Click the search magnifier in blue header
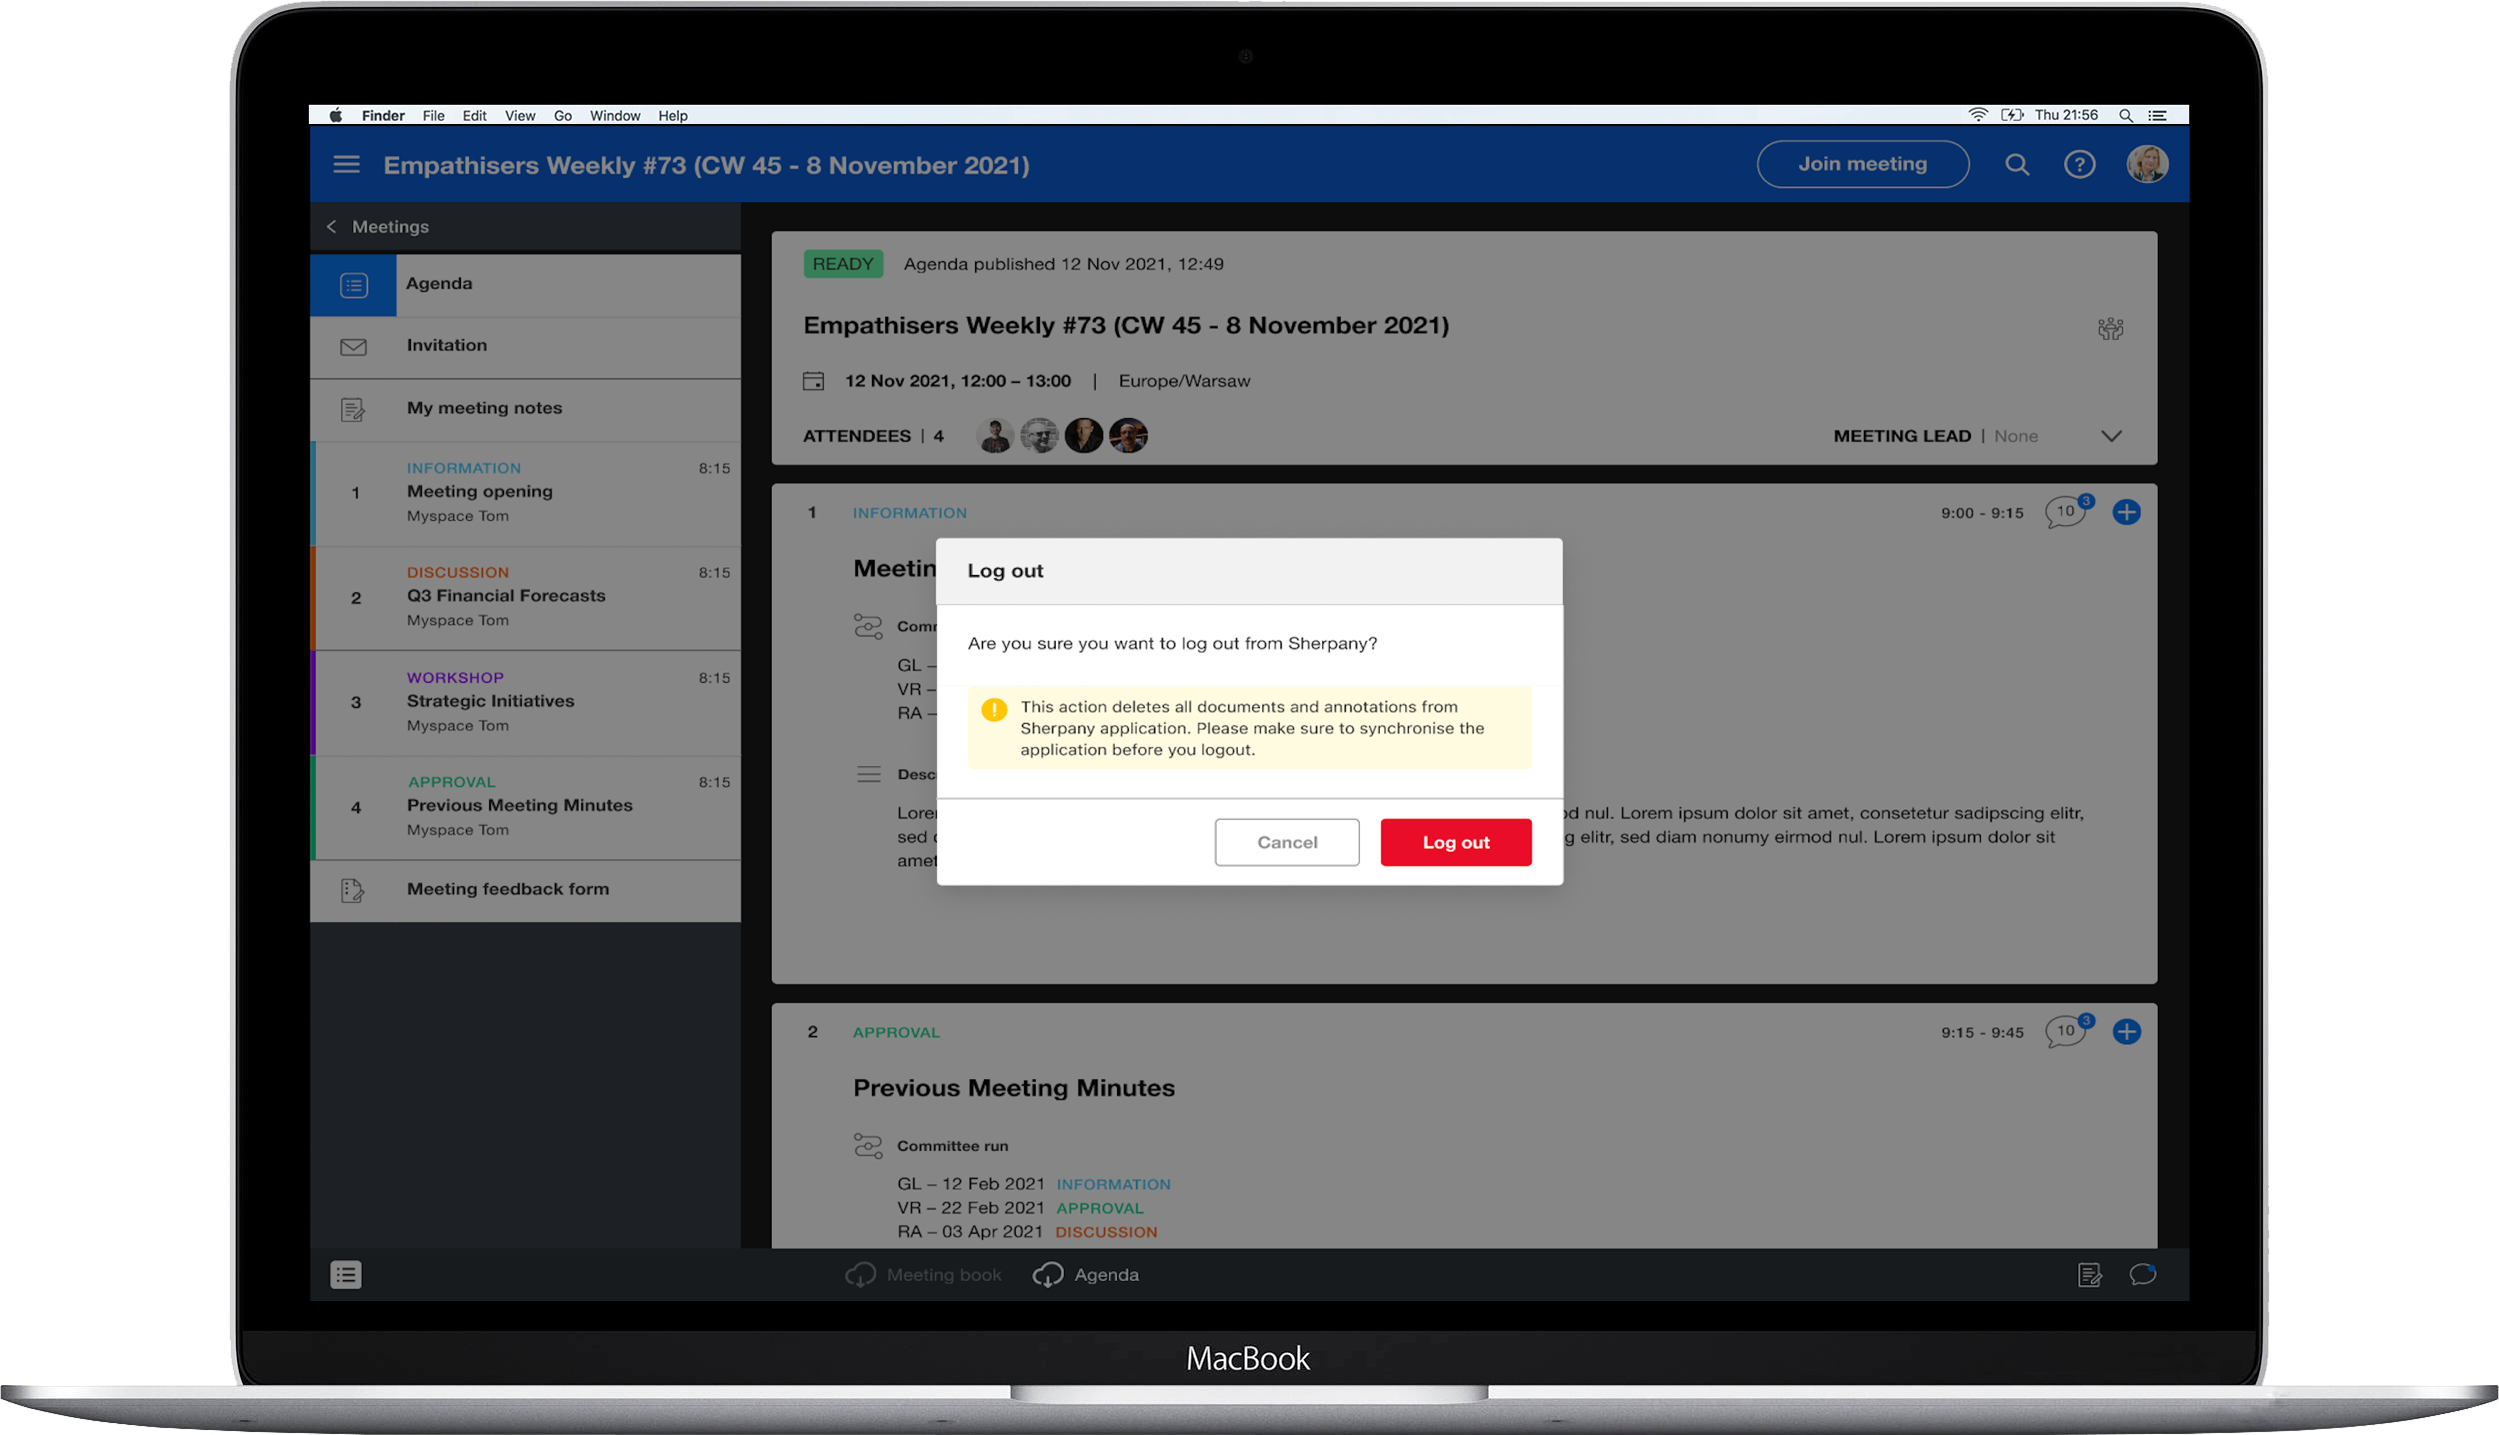2499x1435 pixels. pos(2017,165)
